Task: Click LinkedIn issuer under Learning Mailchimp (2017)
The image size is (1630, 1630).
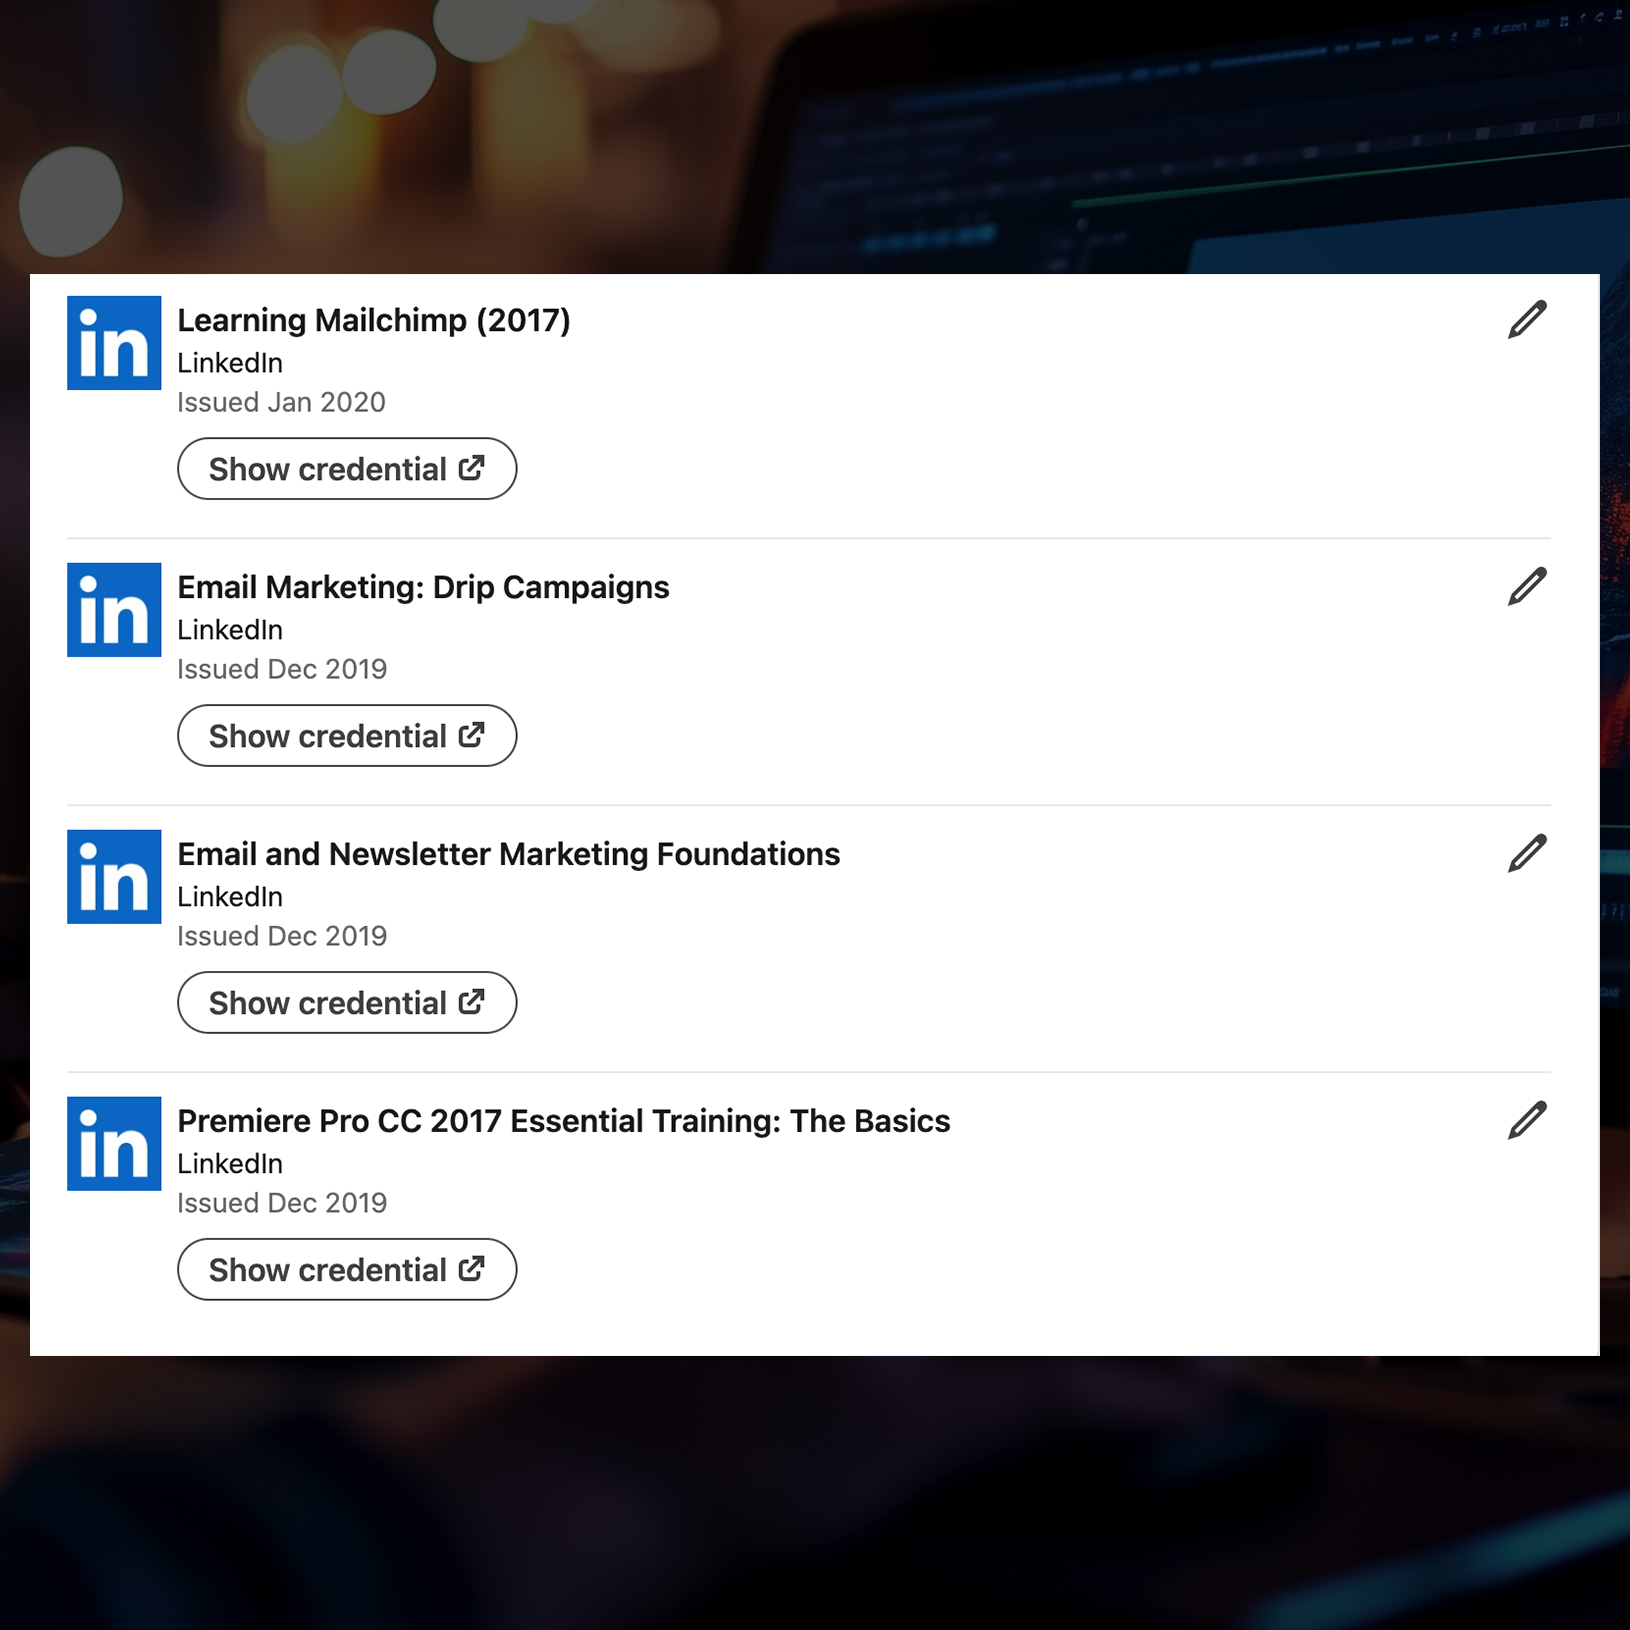Action: (230, 363)
